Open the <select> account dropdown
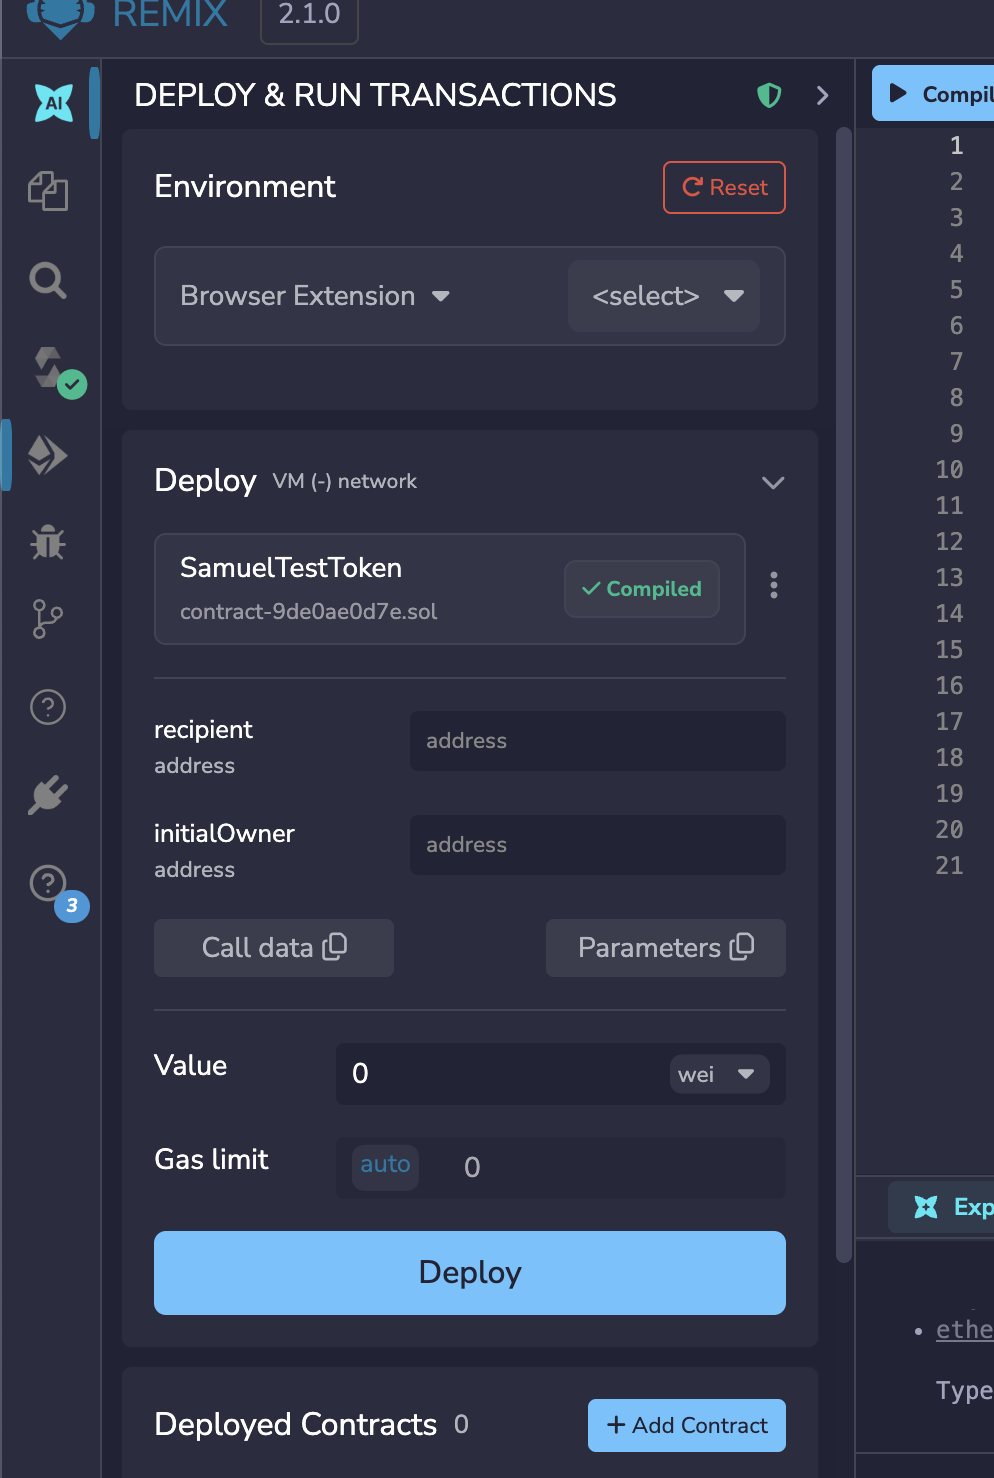Screen dimensions: 994x1478 click(664, 296)
